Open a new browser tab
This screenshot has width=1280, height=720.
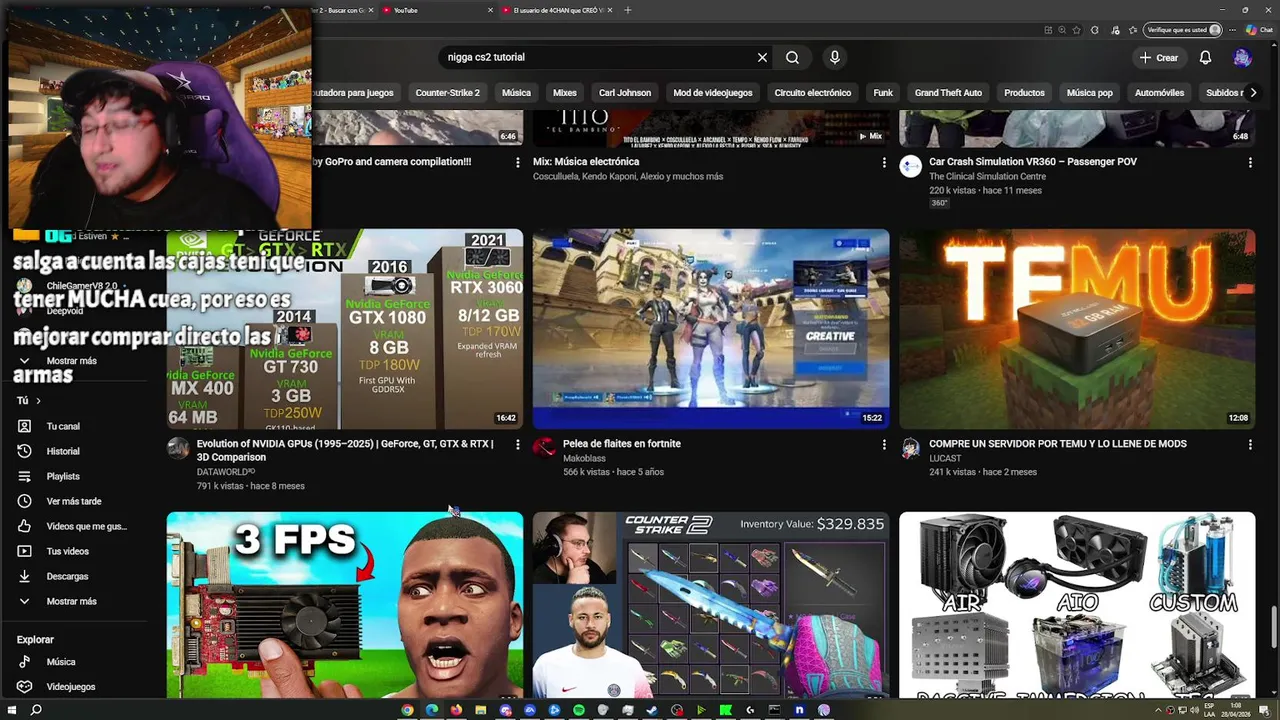pyautogui.click(x=628, y=10)
